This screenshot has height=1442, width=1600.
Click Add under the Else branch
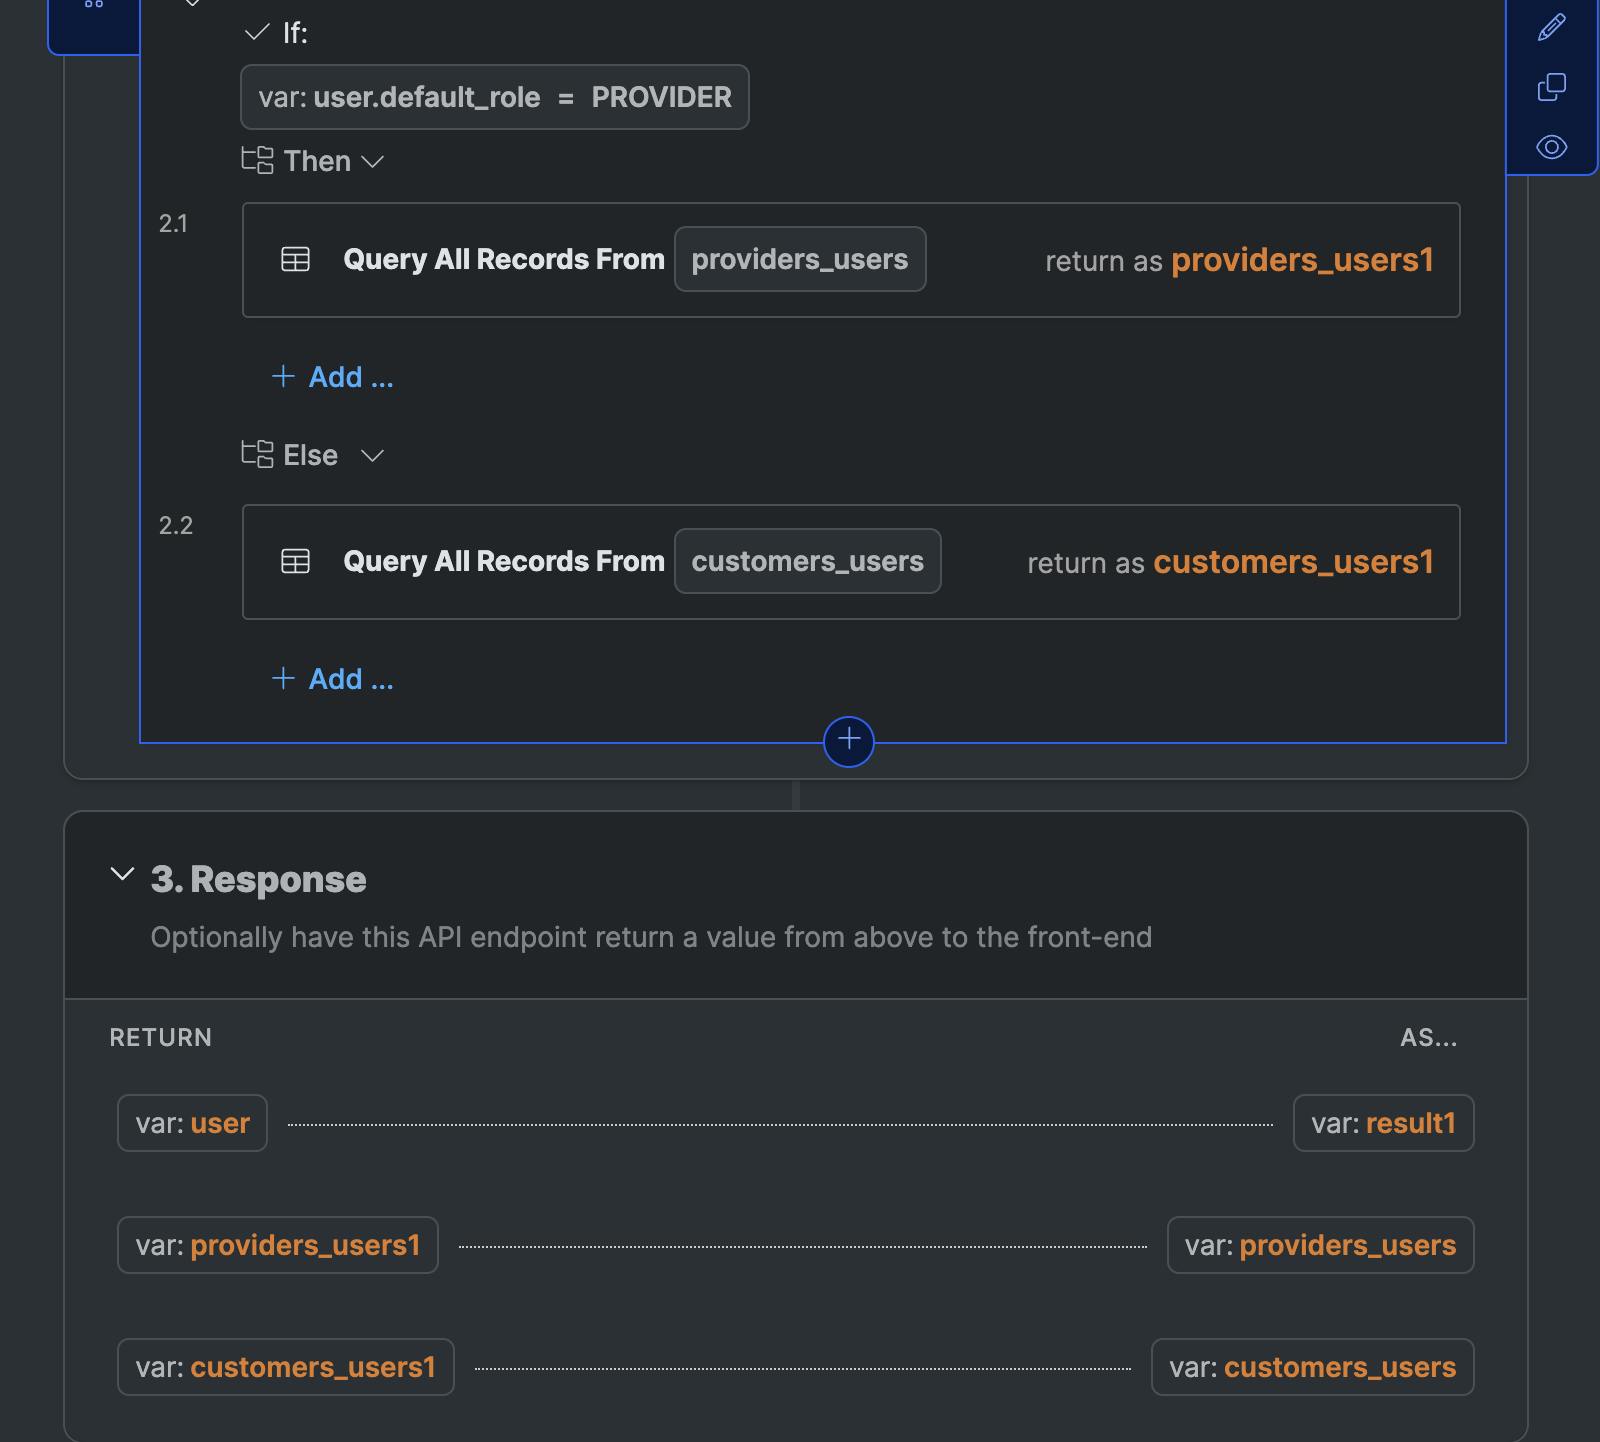[333, 679]
